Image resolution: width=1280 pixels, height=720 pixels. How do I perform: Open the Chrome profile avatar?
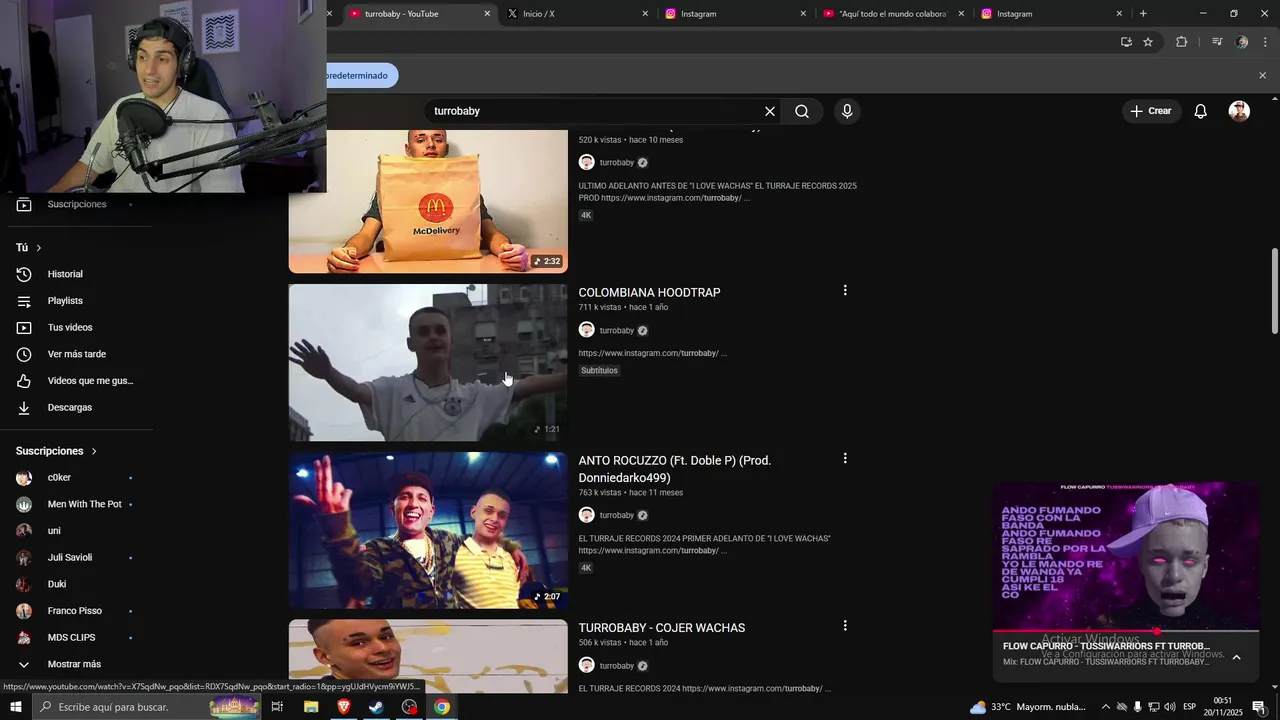pos(1242,42)
